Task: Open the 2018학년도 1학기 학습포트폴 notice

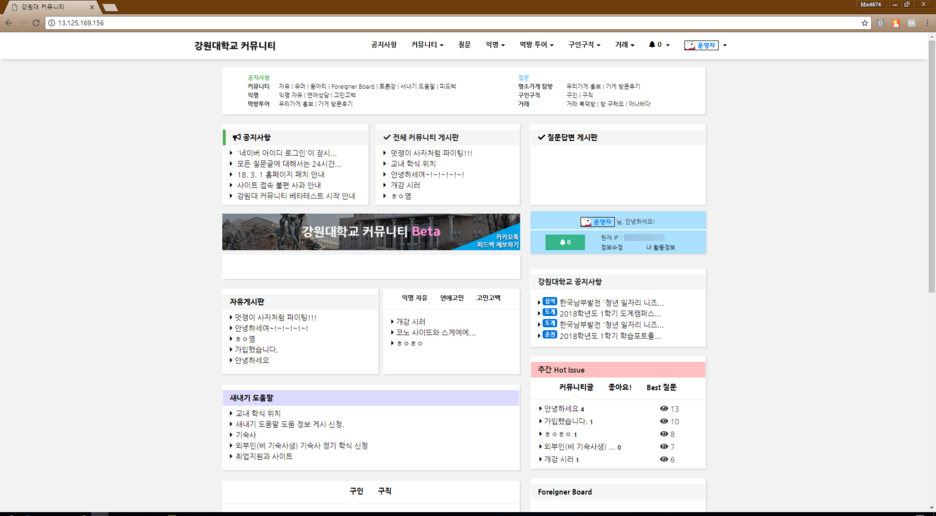Action: coord(610,336)
